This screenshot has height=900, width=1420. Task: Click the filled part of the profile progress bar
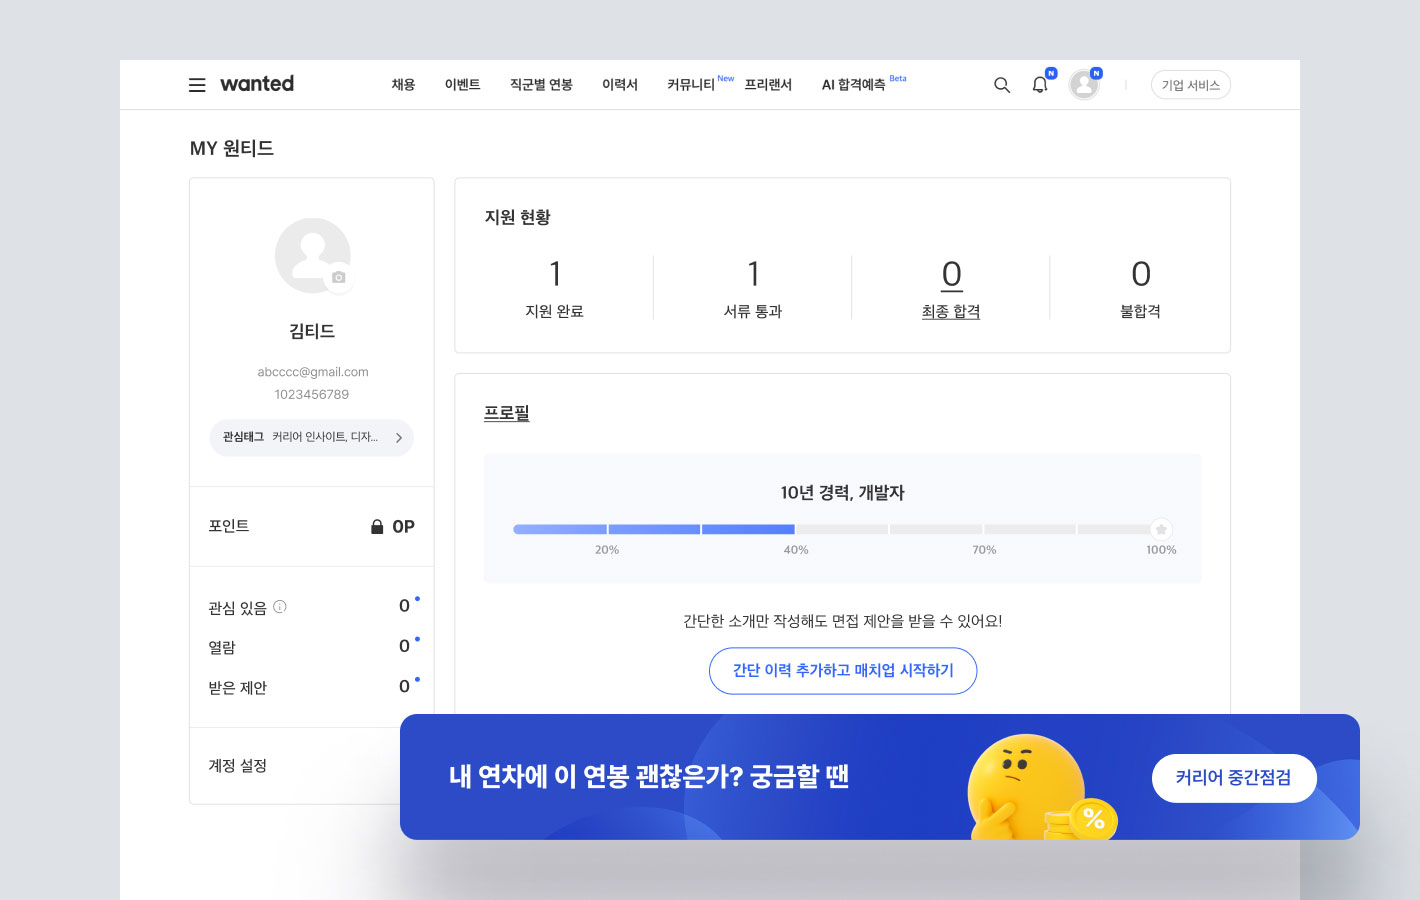point(654,529)
